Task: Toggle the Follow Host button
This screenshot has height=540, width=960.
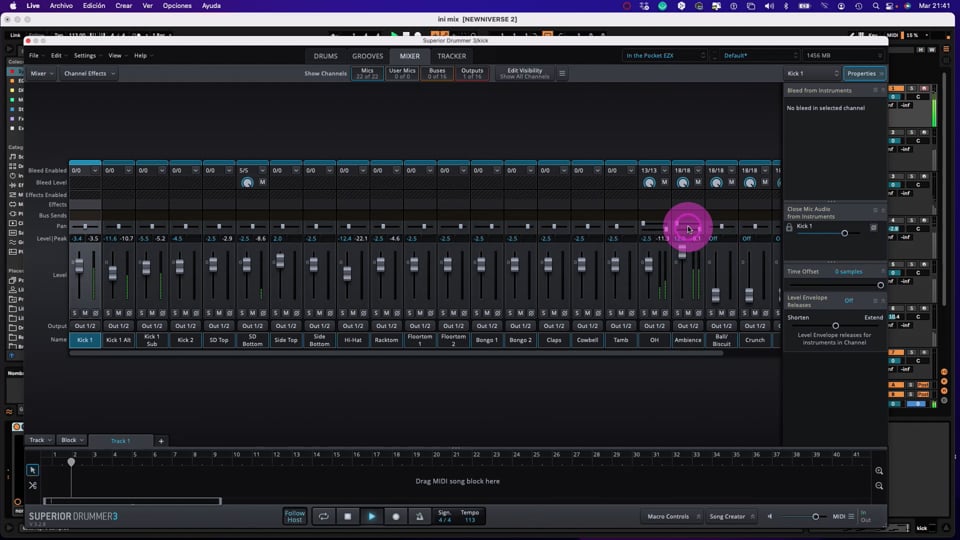Action: coord(294,516)
